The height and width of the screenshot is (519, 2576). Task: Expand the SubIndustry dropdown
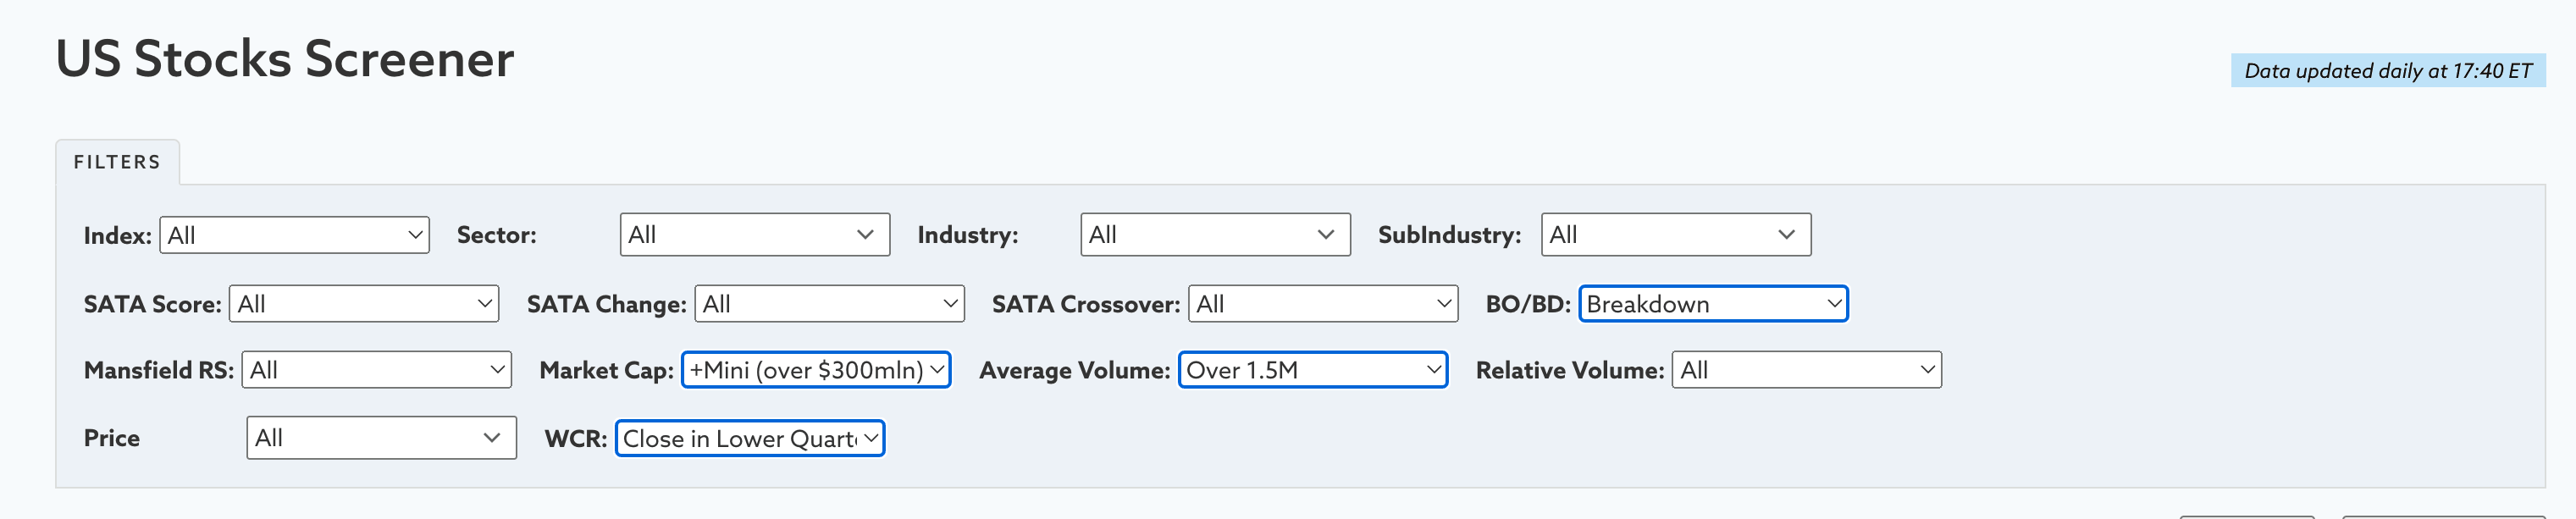click(x=1675, y=234)
